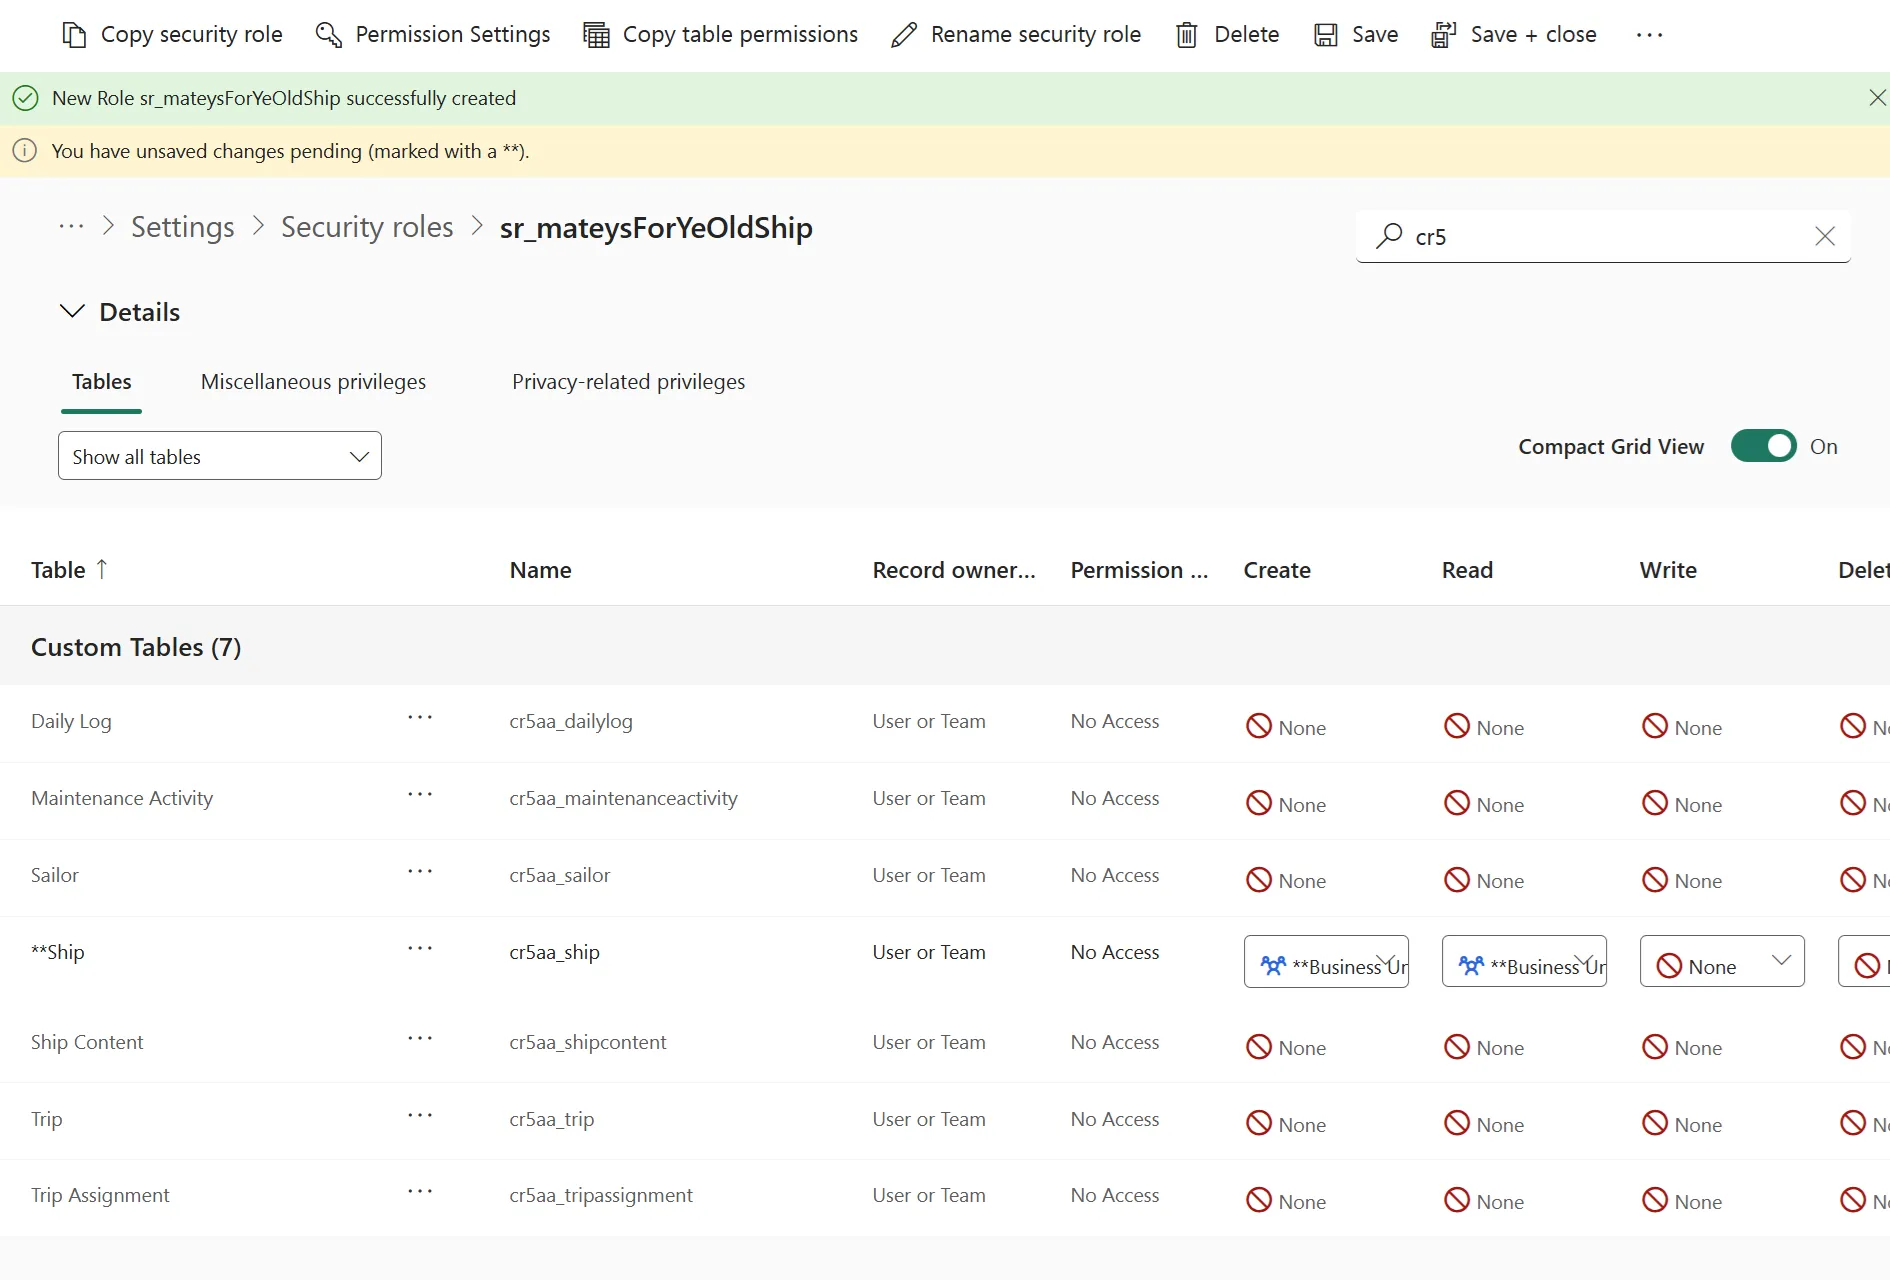Open more options for Maintenance Activity row
This screenshot has width=1890, height=1280.
tap(420, 795)
